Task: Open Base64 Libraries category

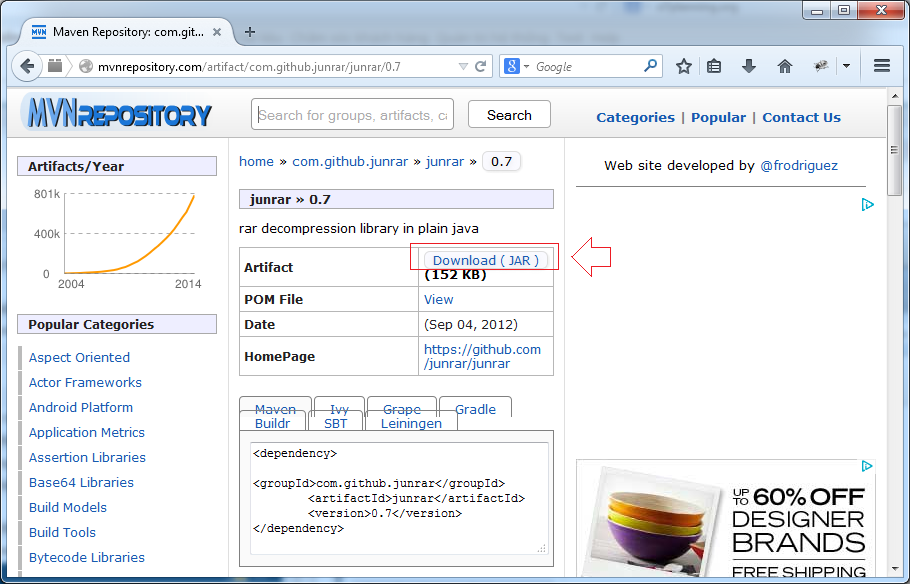Action: (x=81, y=482)
